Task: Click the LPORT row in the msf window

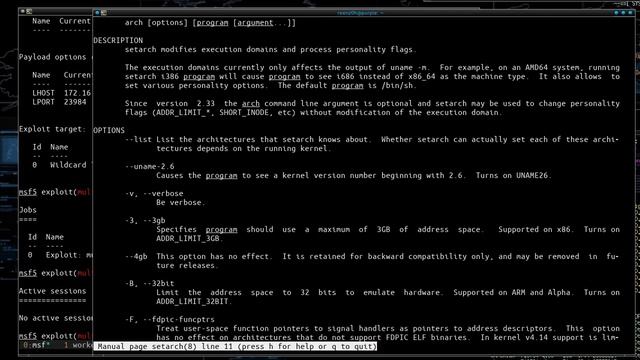Action: click(59, 102)
